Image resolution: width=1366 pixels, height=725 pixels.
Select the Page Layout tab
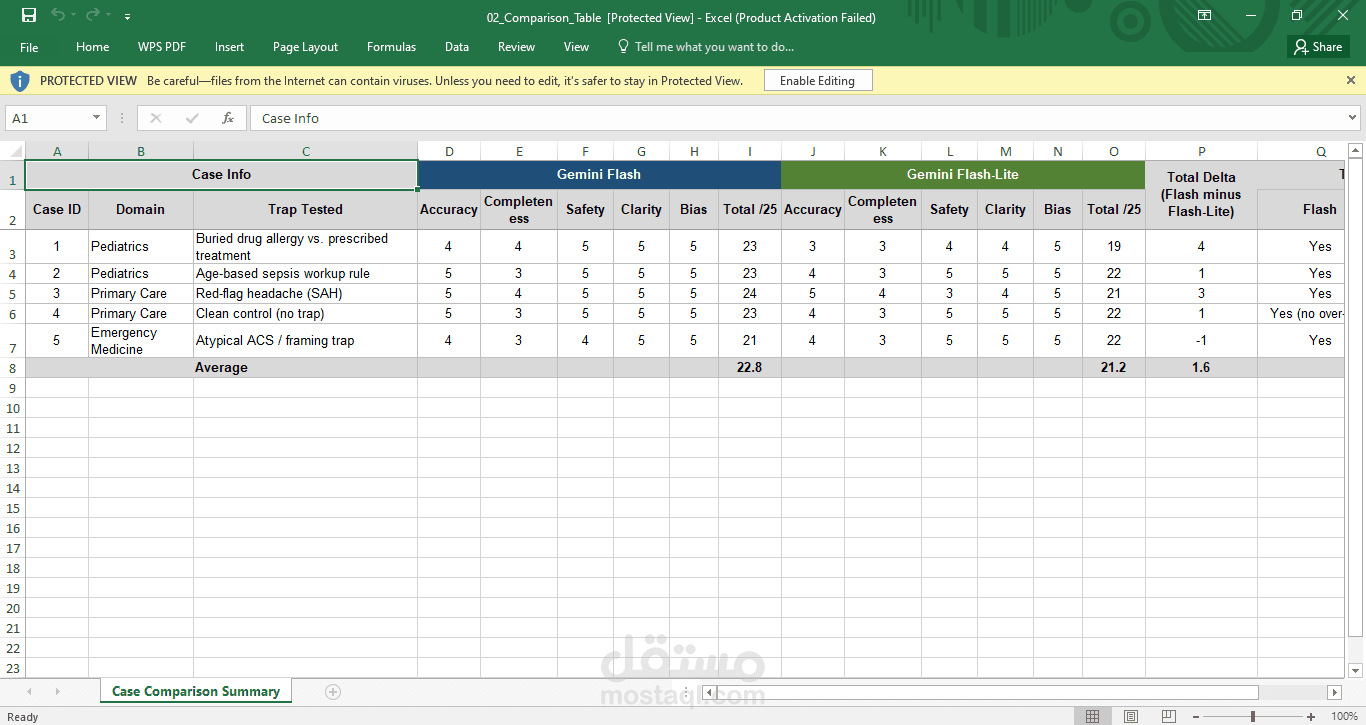pos(305,47)
